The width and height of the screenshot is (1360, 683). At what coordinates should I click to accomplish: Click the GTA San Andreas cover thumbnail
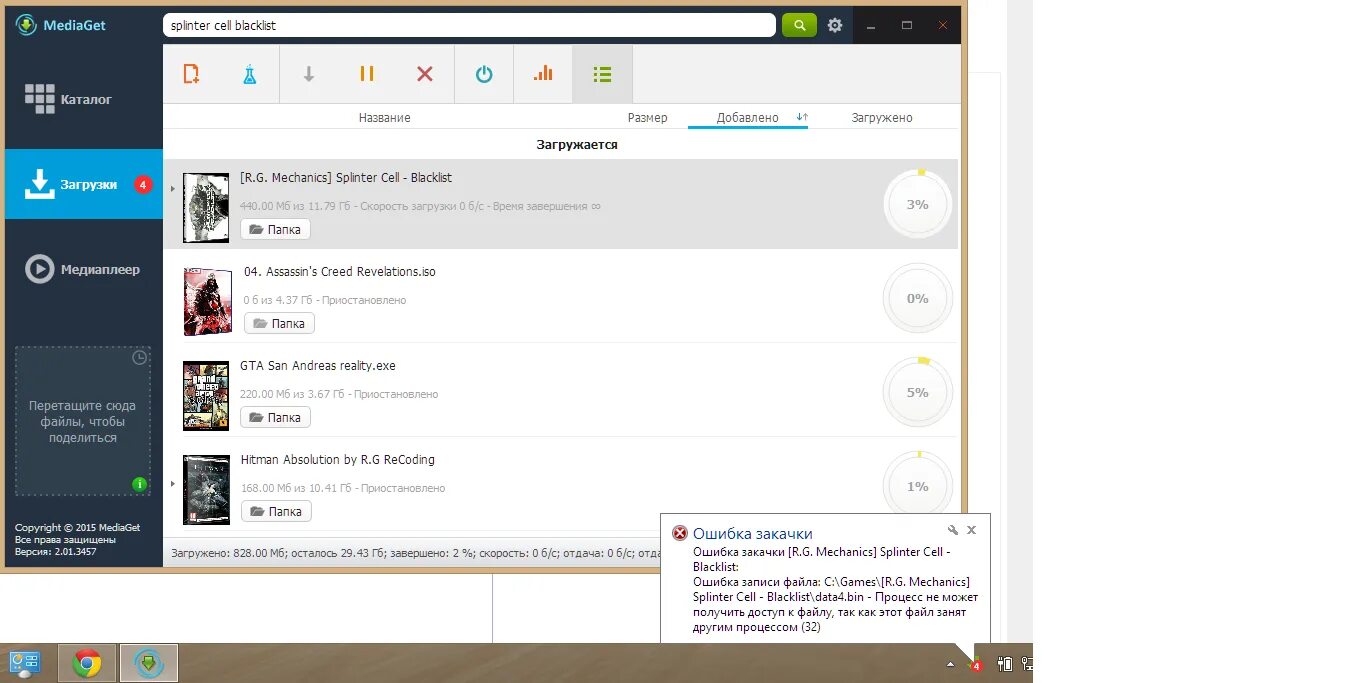[206, 396]
